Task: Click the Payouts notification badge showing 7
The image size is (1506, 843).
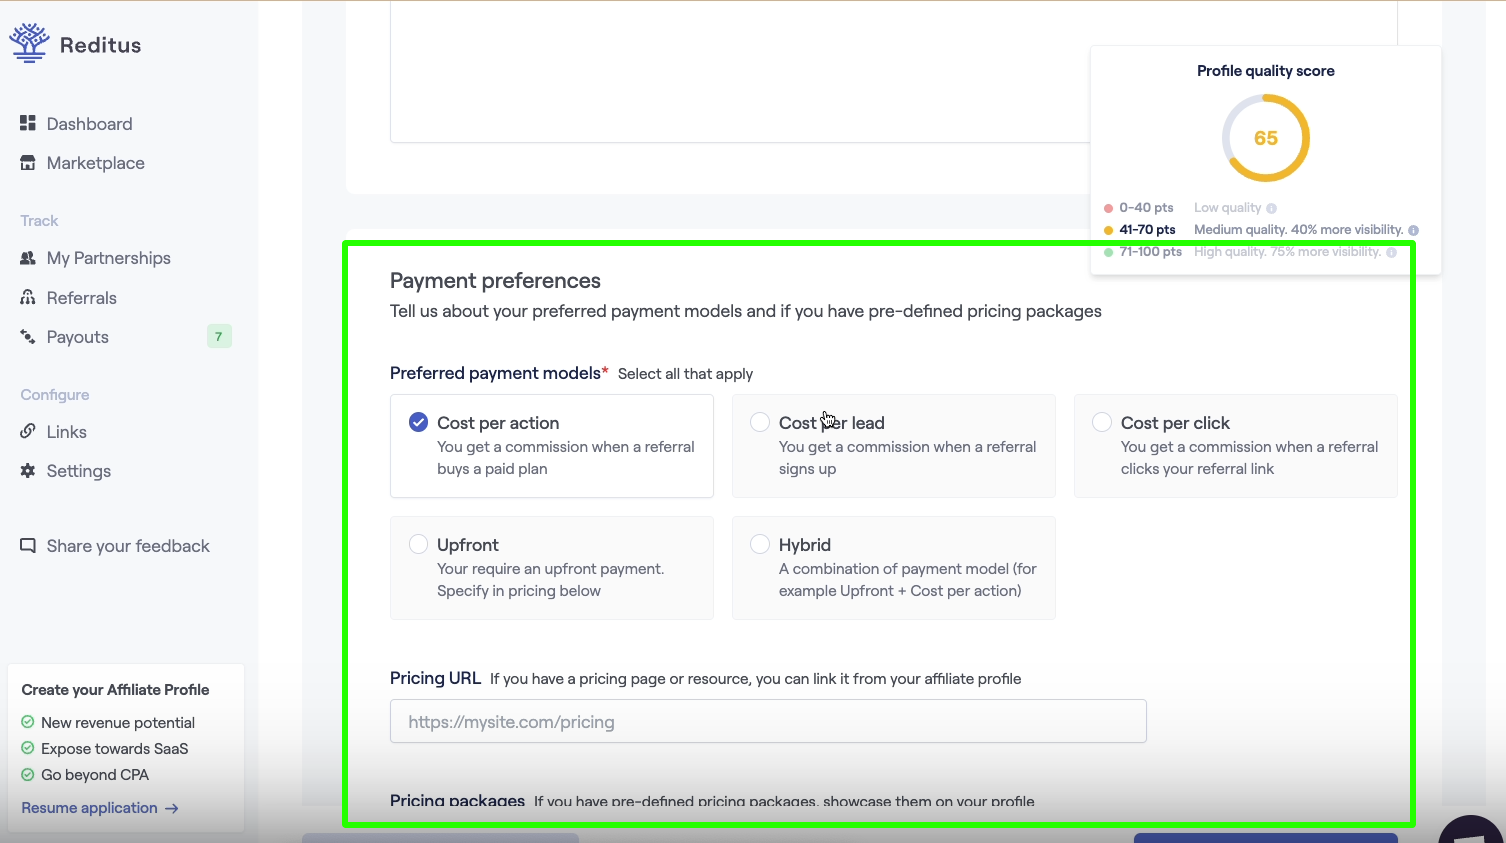Action: pos(219,336)
